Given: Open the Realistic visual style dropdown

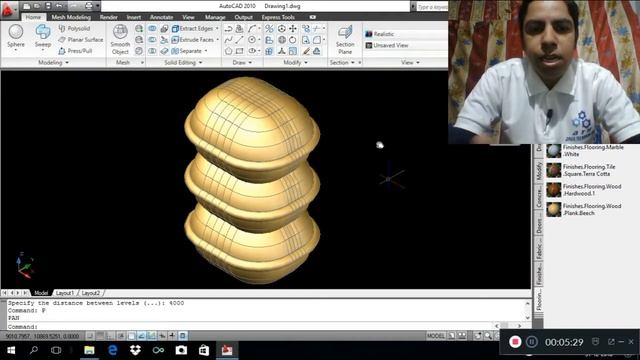Looking at the screenshot, I should (406, 34).
